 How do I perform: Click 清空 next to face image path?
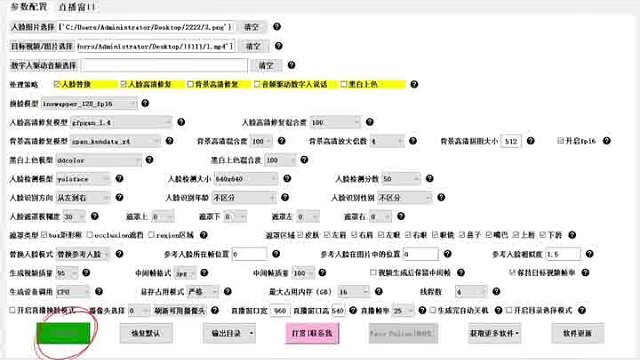[251, 27]
